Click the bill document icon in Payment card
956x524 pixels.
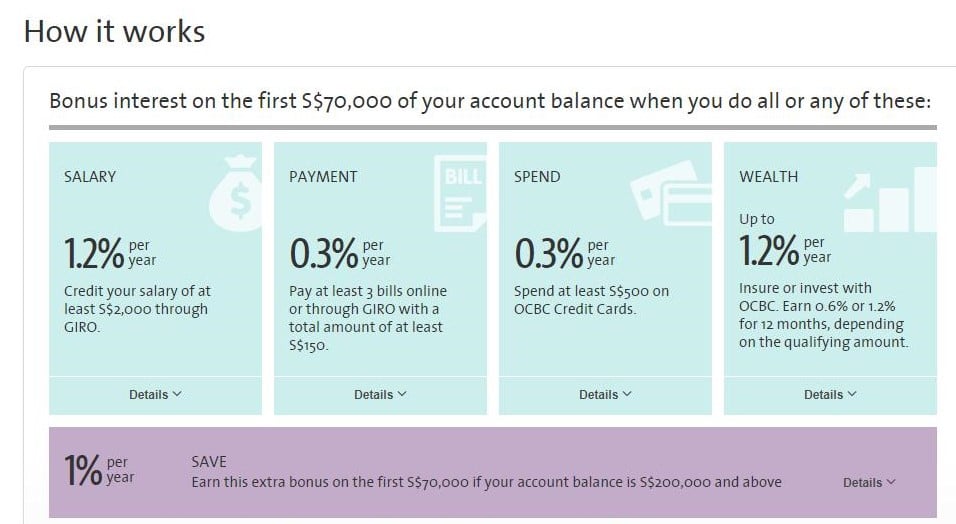point(460,193)
